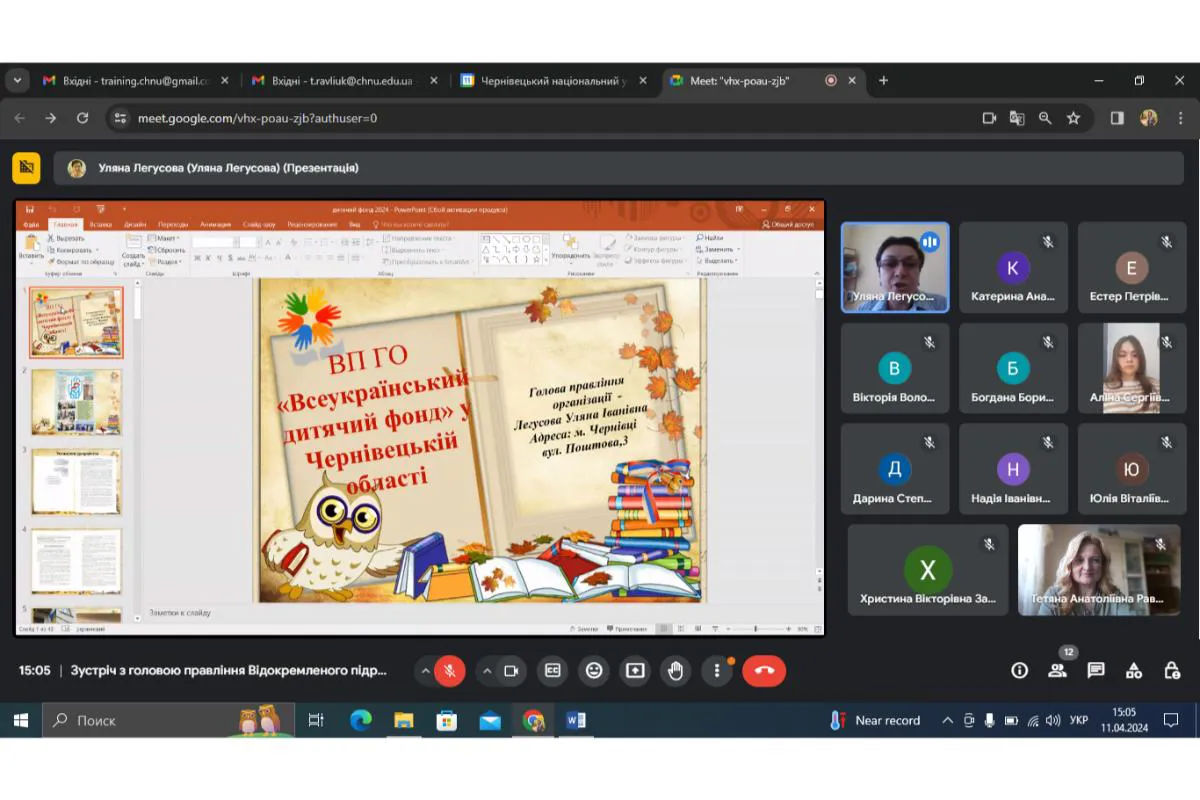The width and height of the screenshot is (1200, 800).
Task: Open the in-call chat panel
Action: (1096, 671)
